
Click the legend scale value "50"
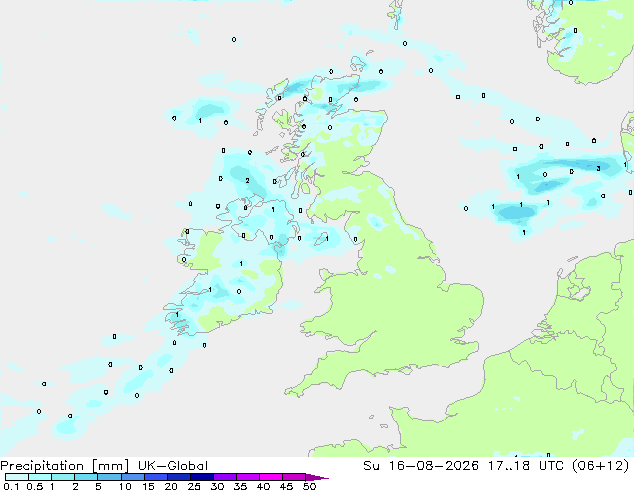click(x=309, y=486)
